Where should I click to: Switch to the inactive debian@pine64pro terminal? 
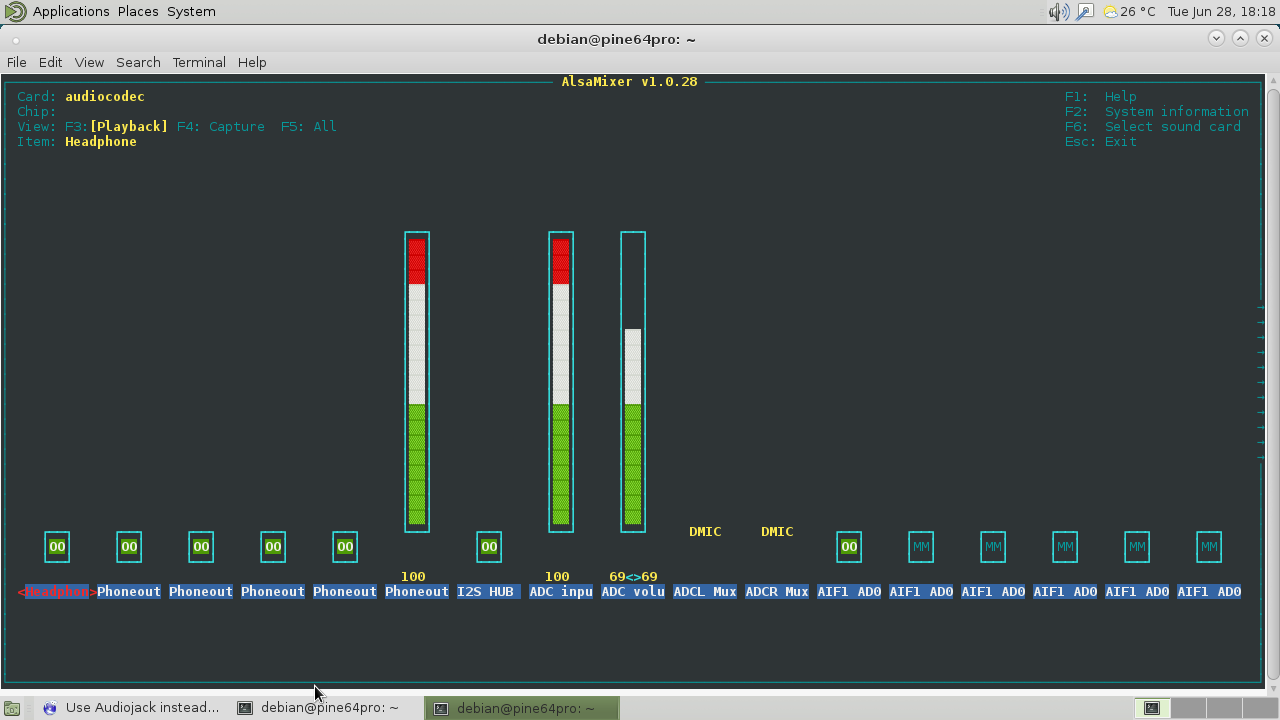[x=319, y=708]
